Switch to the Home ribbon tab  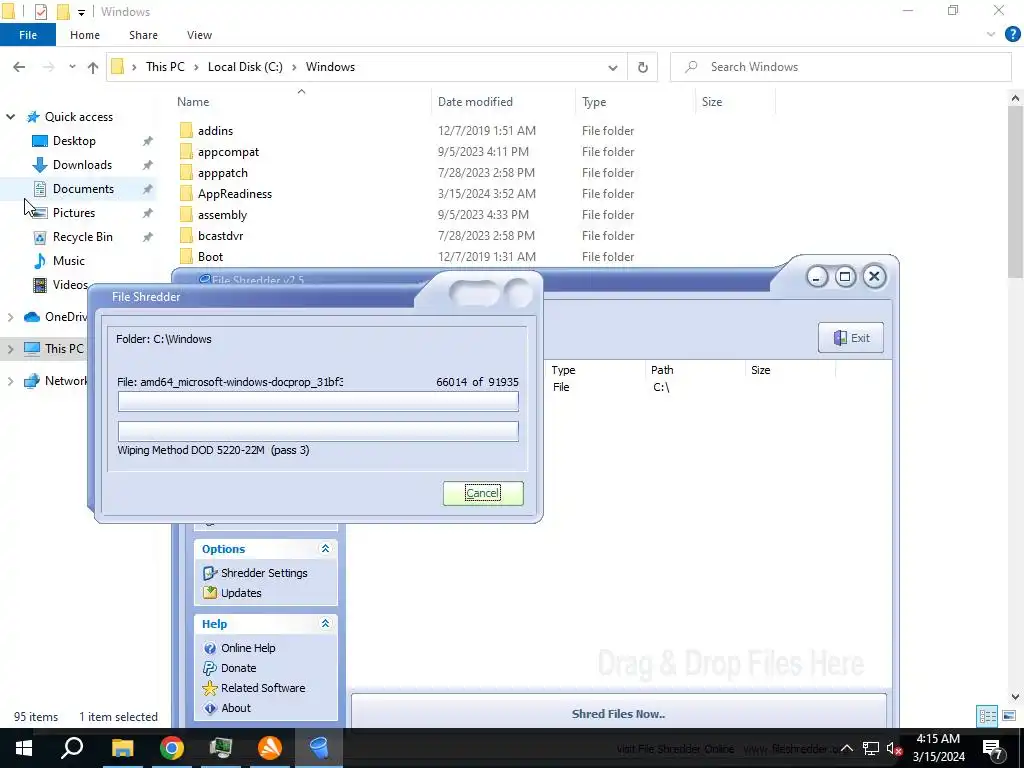tap(85, 35)
